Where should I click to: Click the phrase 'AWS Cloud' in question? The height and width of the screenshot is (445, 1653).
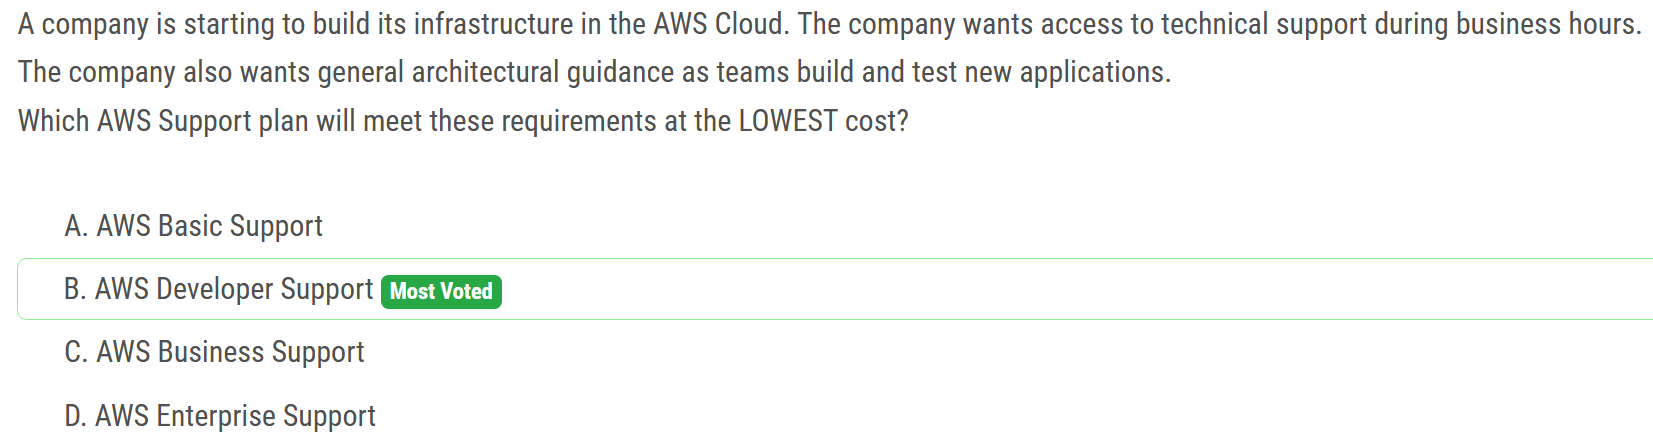719,24
